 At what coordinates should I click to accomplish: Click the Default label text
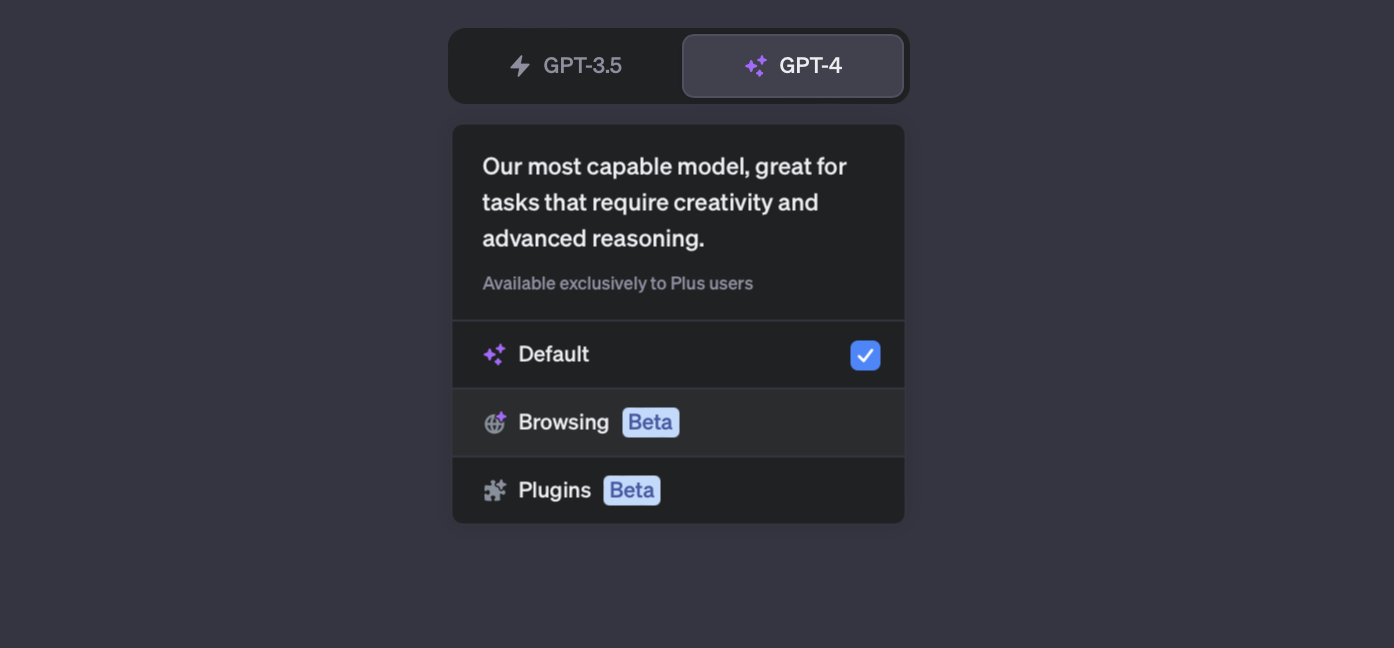pos(554,355)
